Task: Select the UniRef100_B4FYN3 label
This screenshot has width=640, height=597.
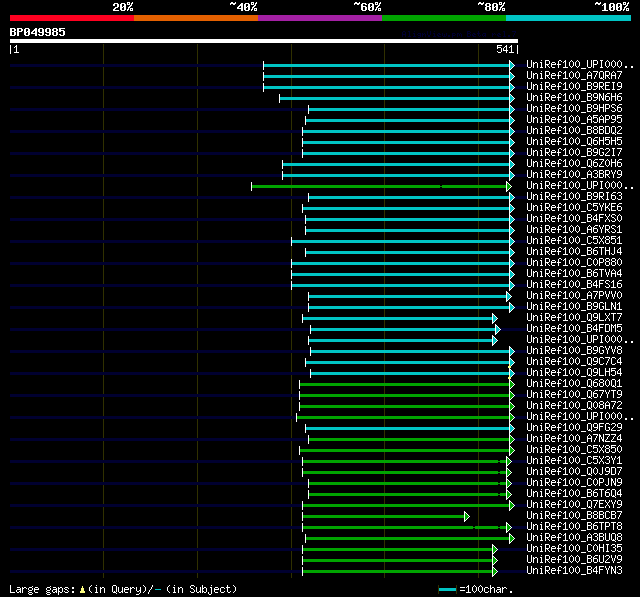Action: (x=574, y=571)
